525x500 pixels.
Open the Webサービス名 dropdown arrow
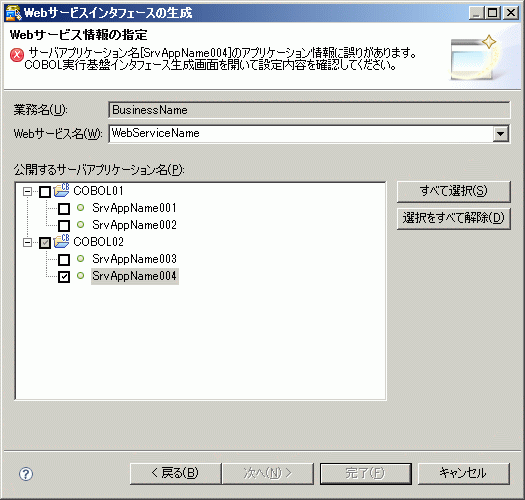click(x=501, y=134)
